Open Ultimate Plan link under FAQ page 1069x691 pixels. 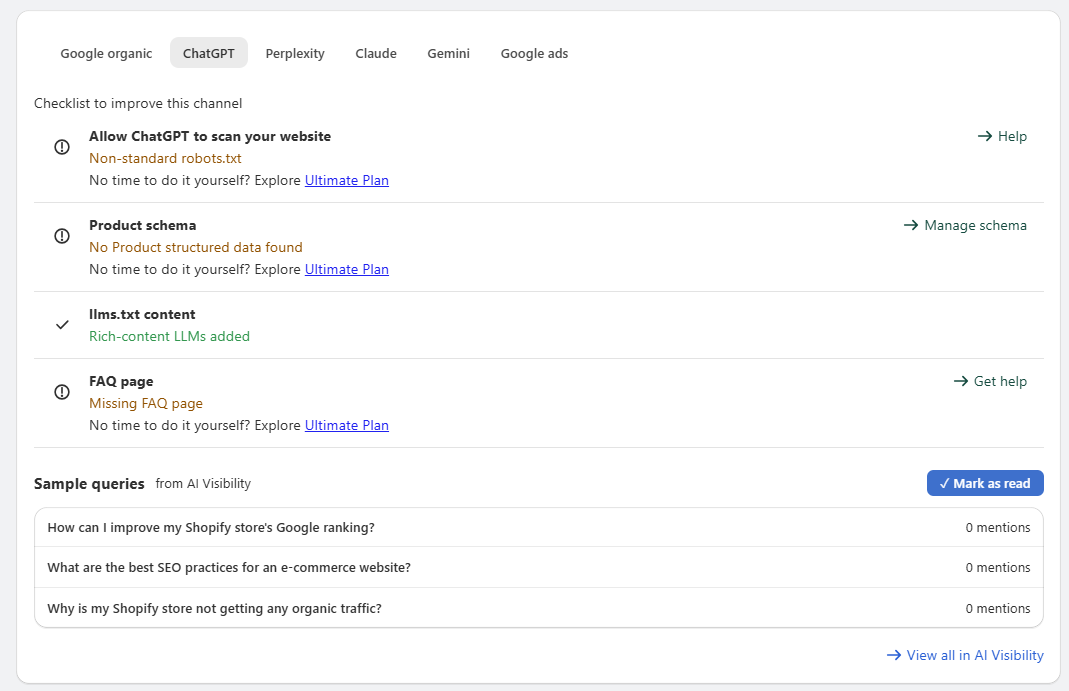click(346, 425)
